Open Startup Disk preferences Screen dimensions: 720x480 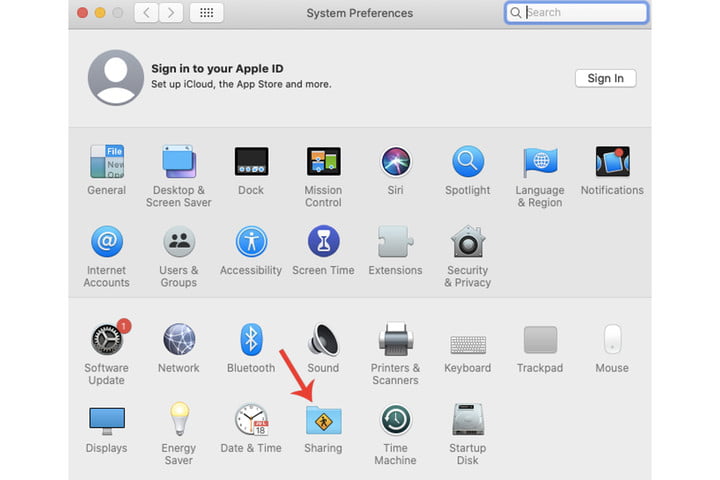coord(467,419)
